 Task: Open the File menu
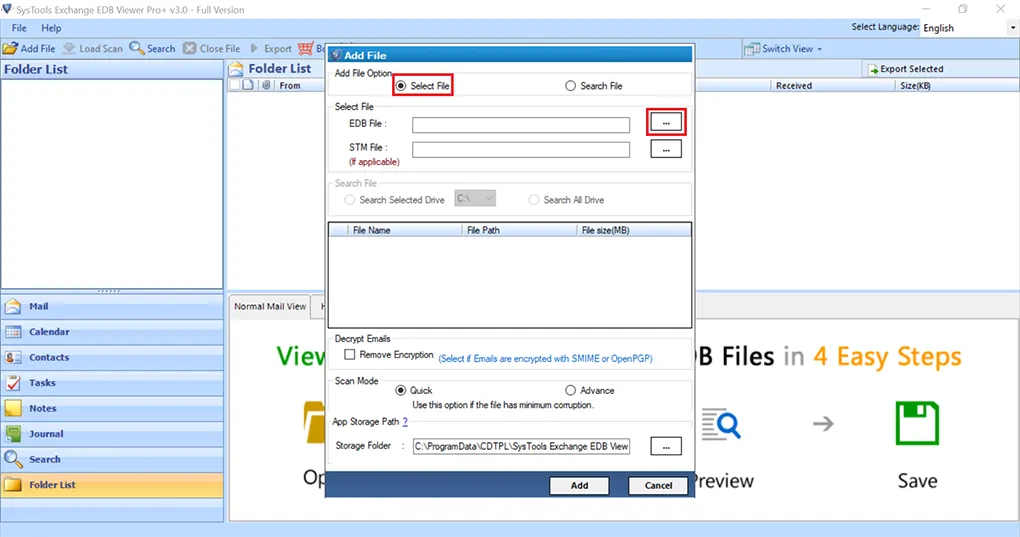19,28
